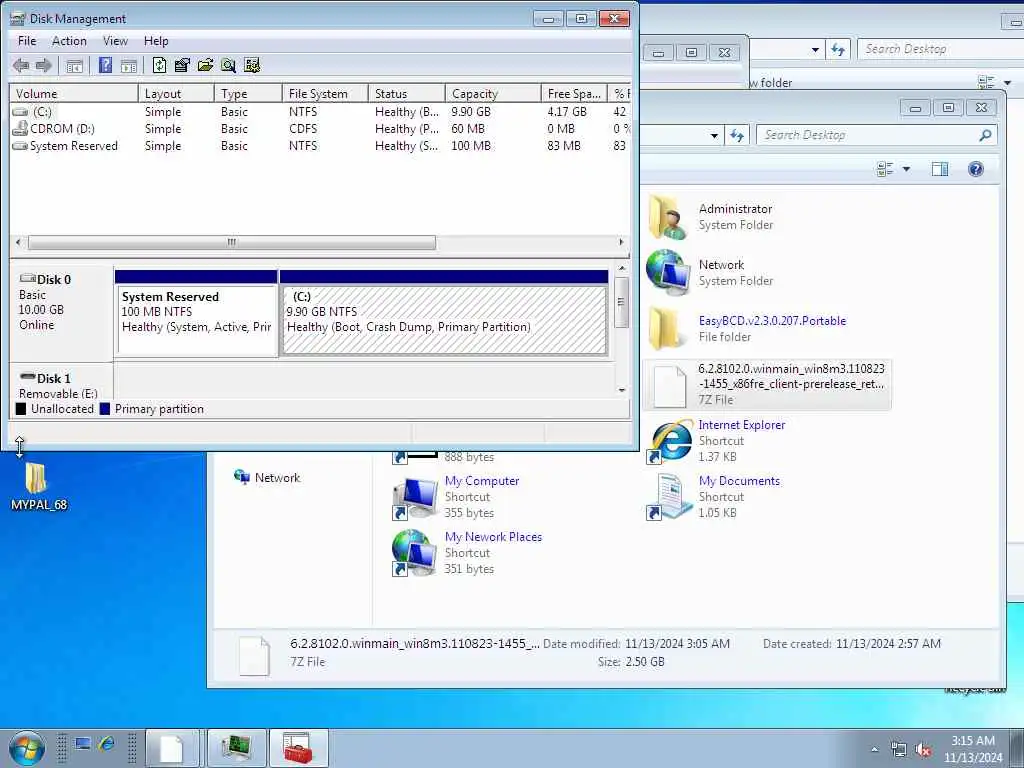Toggle Show/Hide Action Pane toolbar icon
This screenshot has height=768, width=1024.
pyautogui.click(x=129, y=65)
